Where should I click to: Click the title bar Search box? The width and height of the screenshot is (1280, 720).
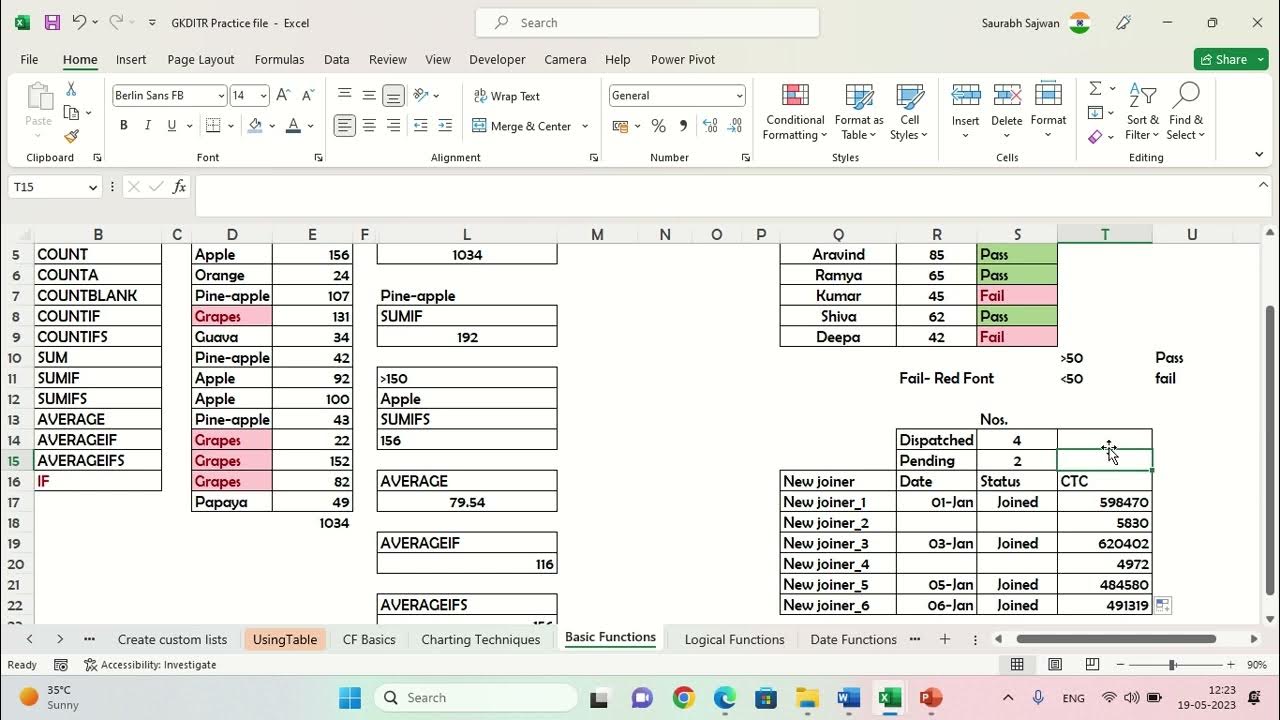(x=647, y=22)
